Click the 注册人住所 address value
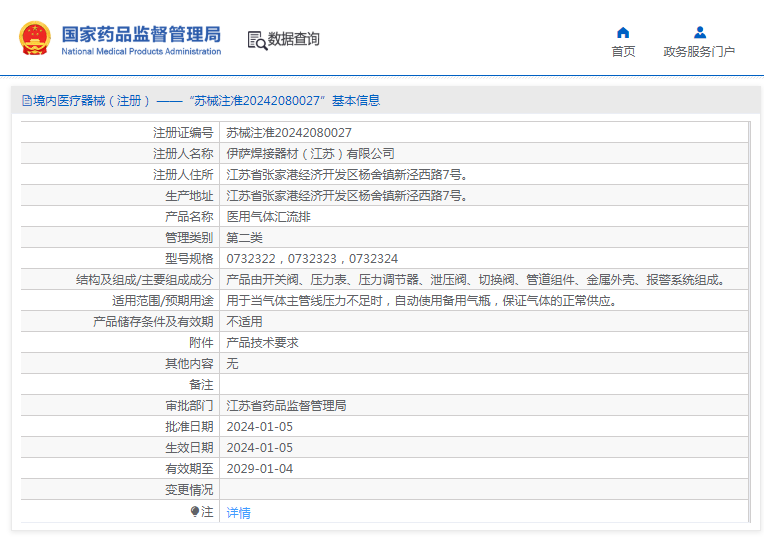Viewport: 764px width, 546px height. tap(347, 175)
